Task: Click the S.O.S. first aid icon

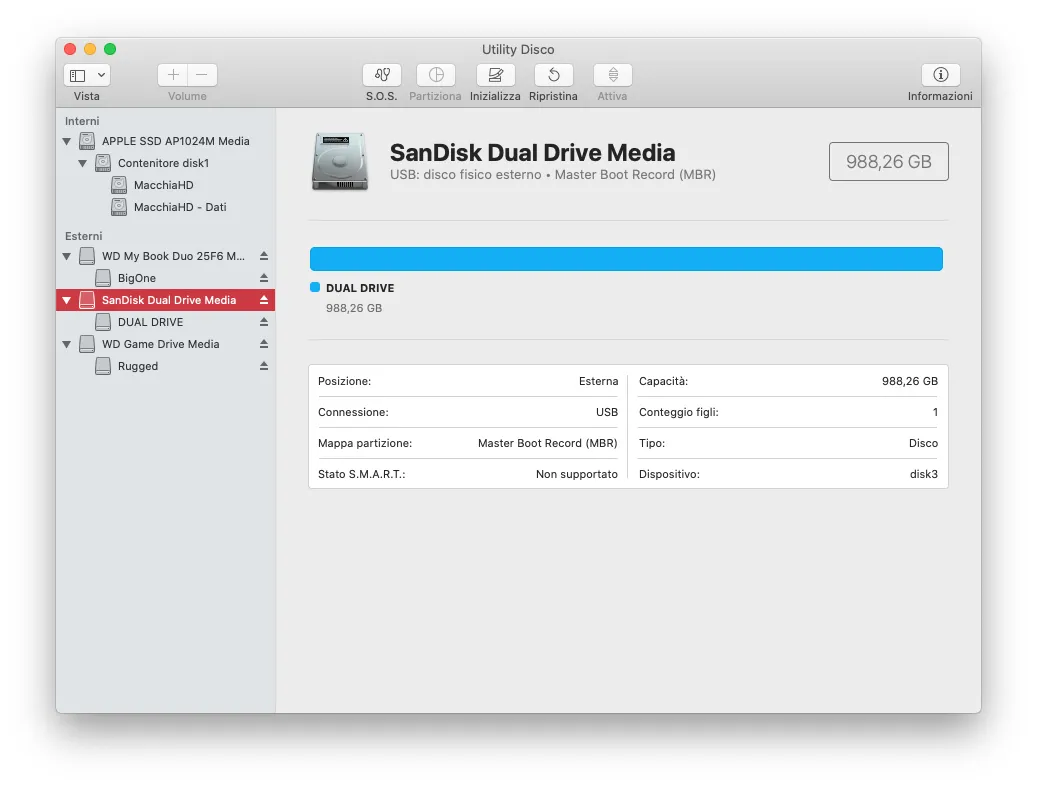Action: (381, 76)
